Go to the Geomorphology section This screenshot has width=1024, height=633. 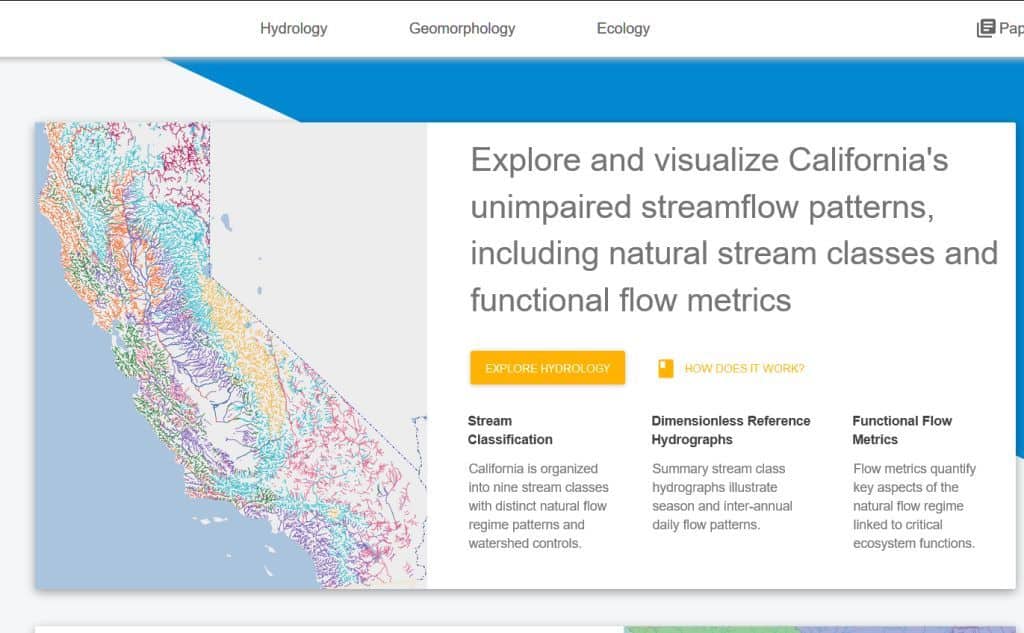click(461, 29)
